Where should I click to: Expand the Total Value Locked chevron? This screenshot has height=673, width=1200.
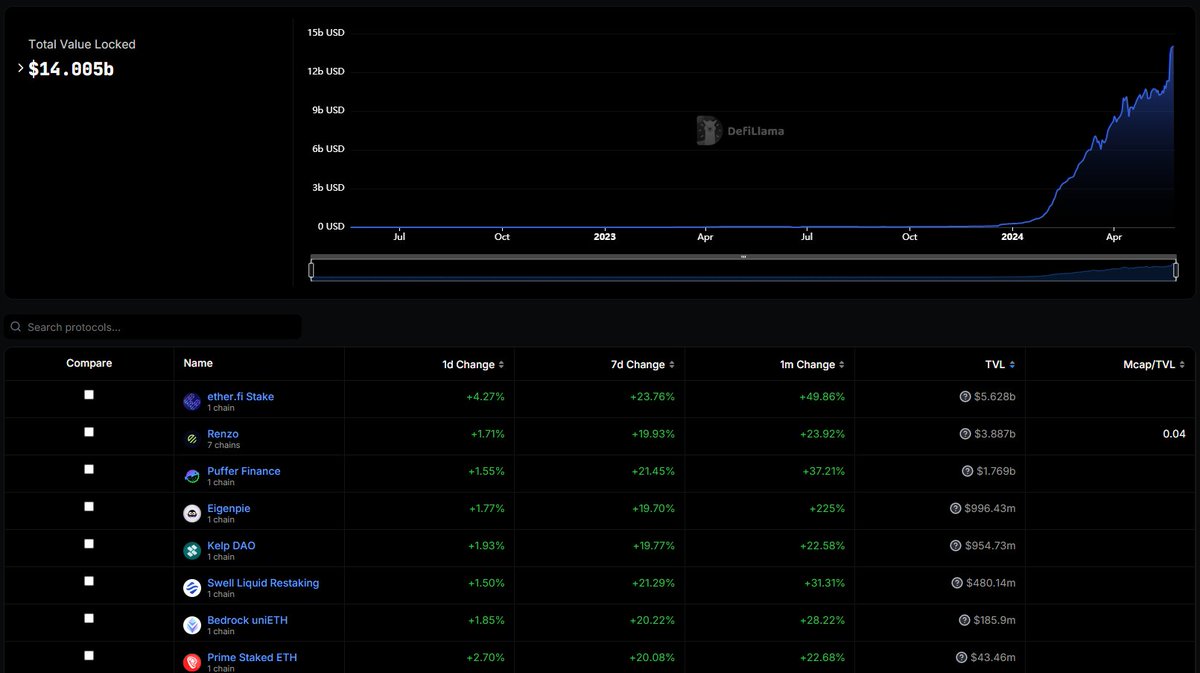click(20, 68)
